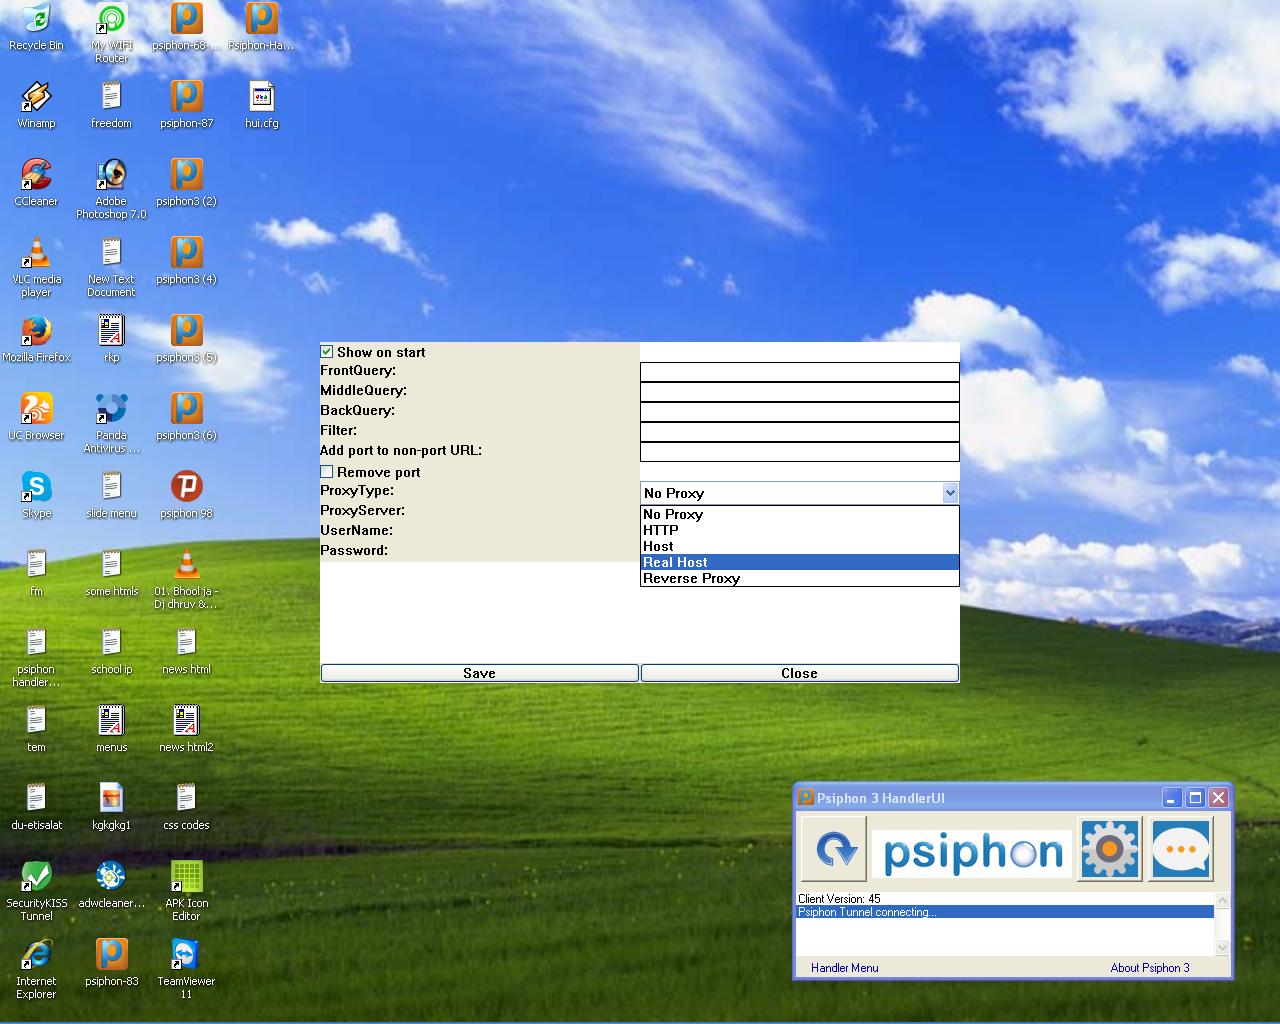Screen dimensions: 1280x1024
Task: Open Psiphon settings gear icon
Action: point(1109,849)
